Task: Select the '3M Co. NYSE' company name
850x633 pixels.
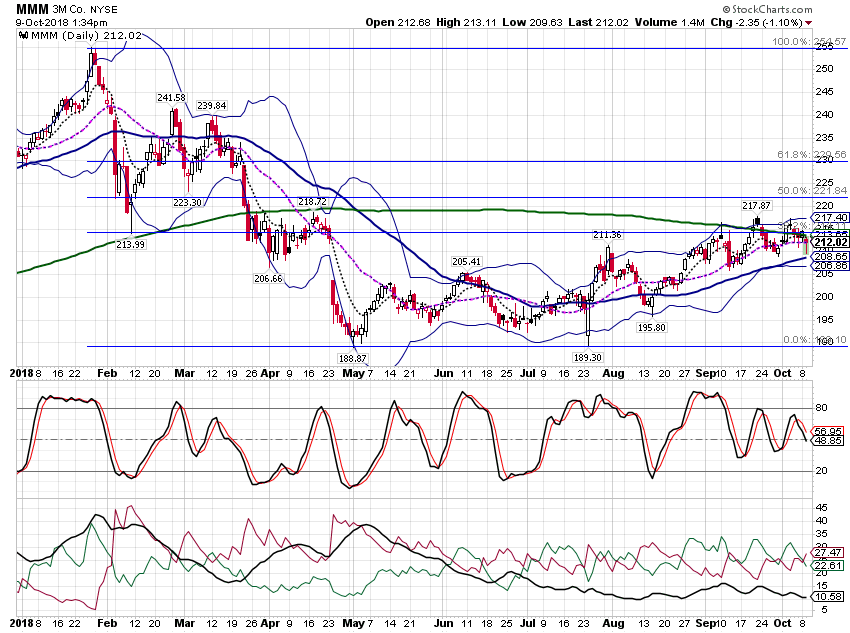Action: pyautogui.click(x=85, y=10)
